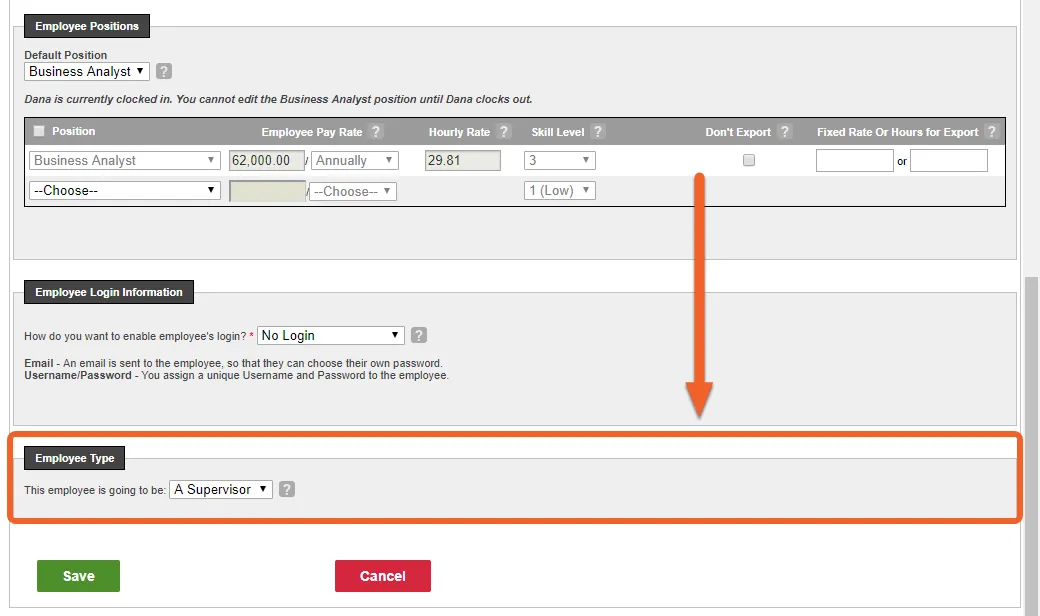Open skill level dropdown showing 3
The height and width of the screenshot is (616, 1040).
pyautogui.click(x=560, y=160)
